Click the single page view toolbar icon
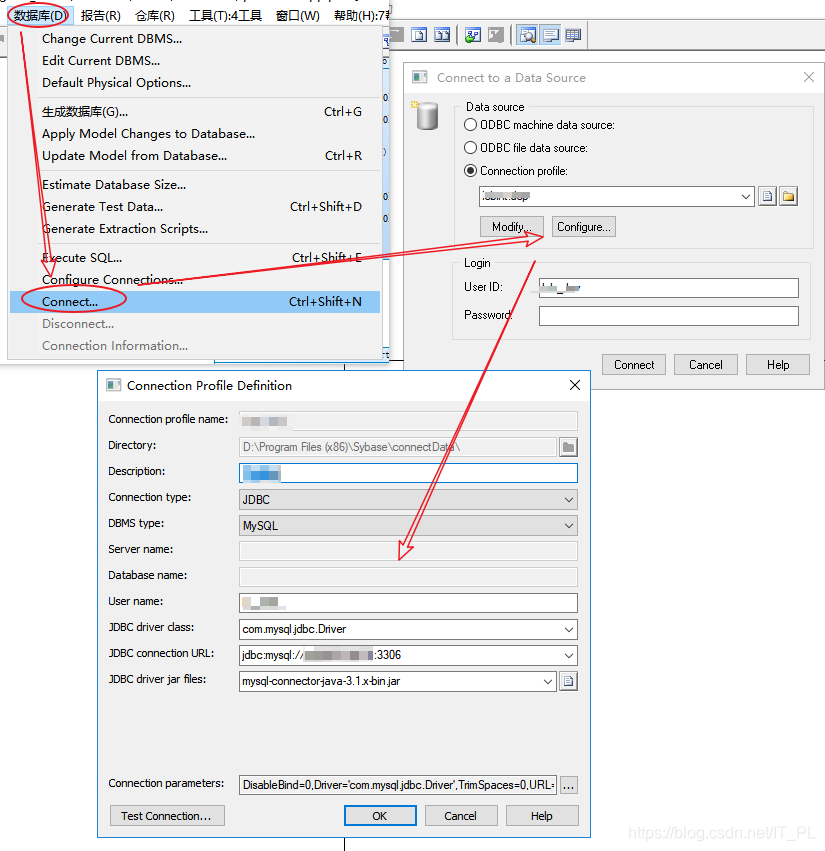This screenshot has height=851, width=825. coord(419,35)
